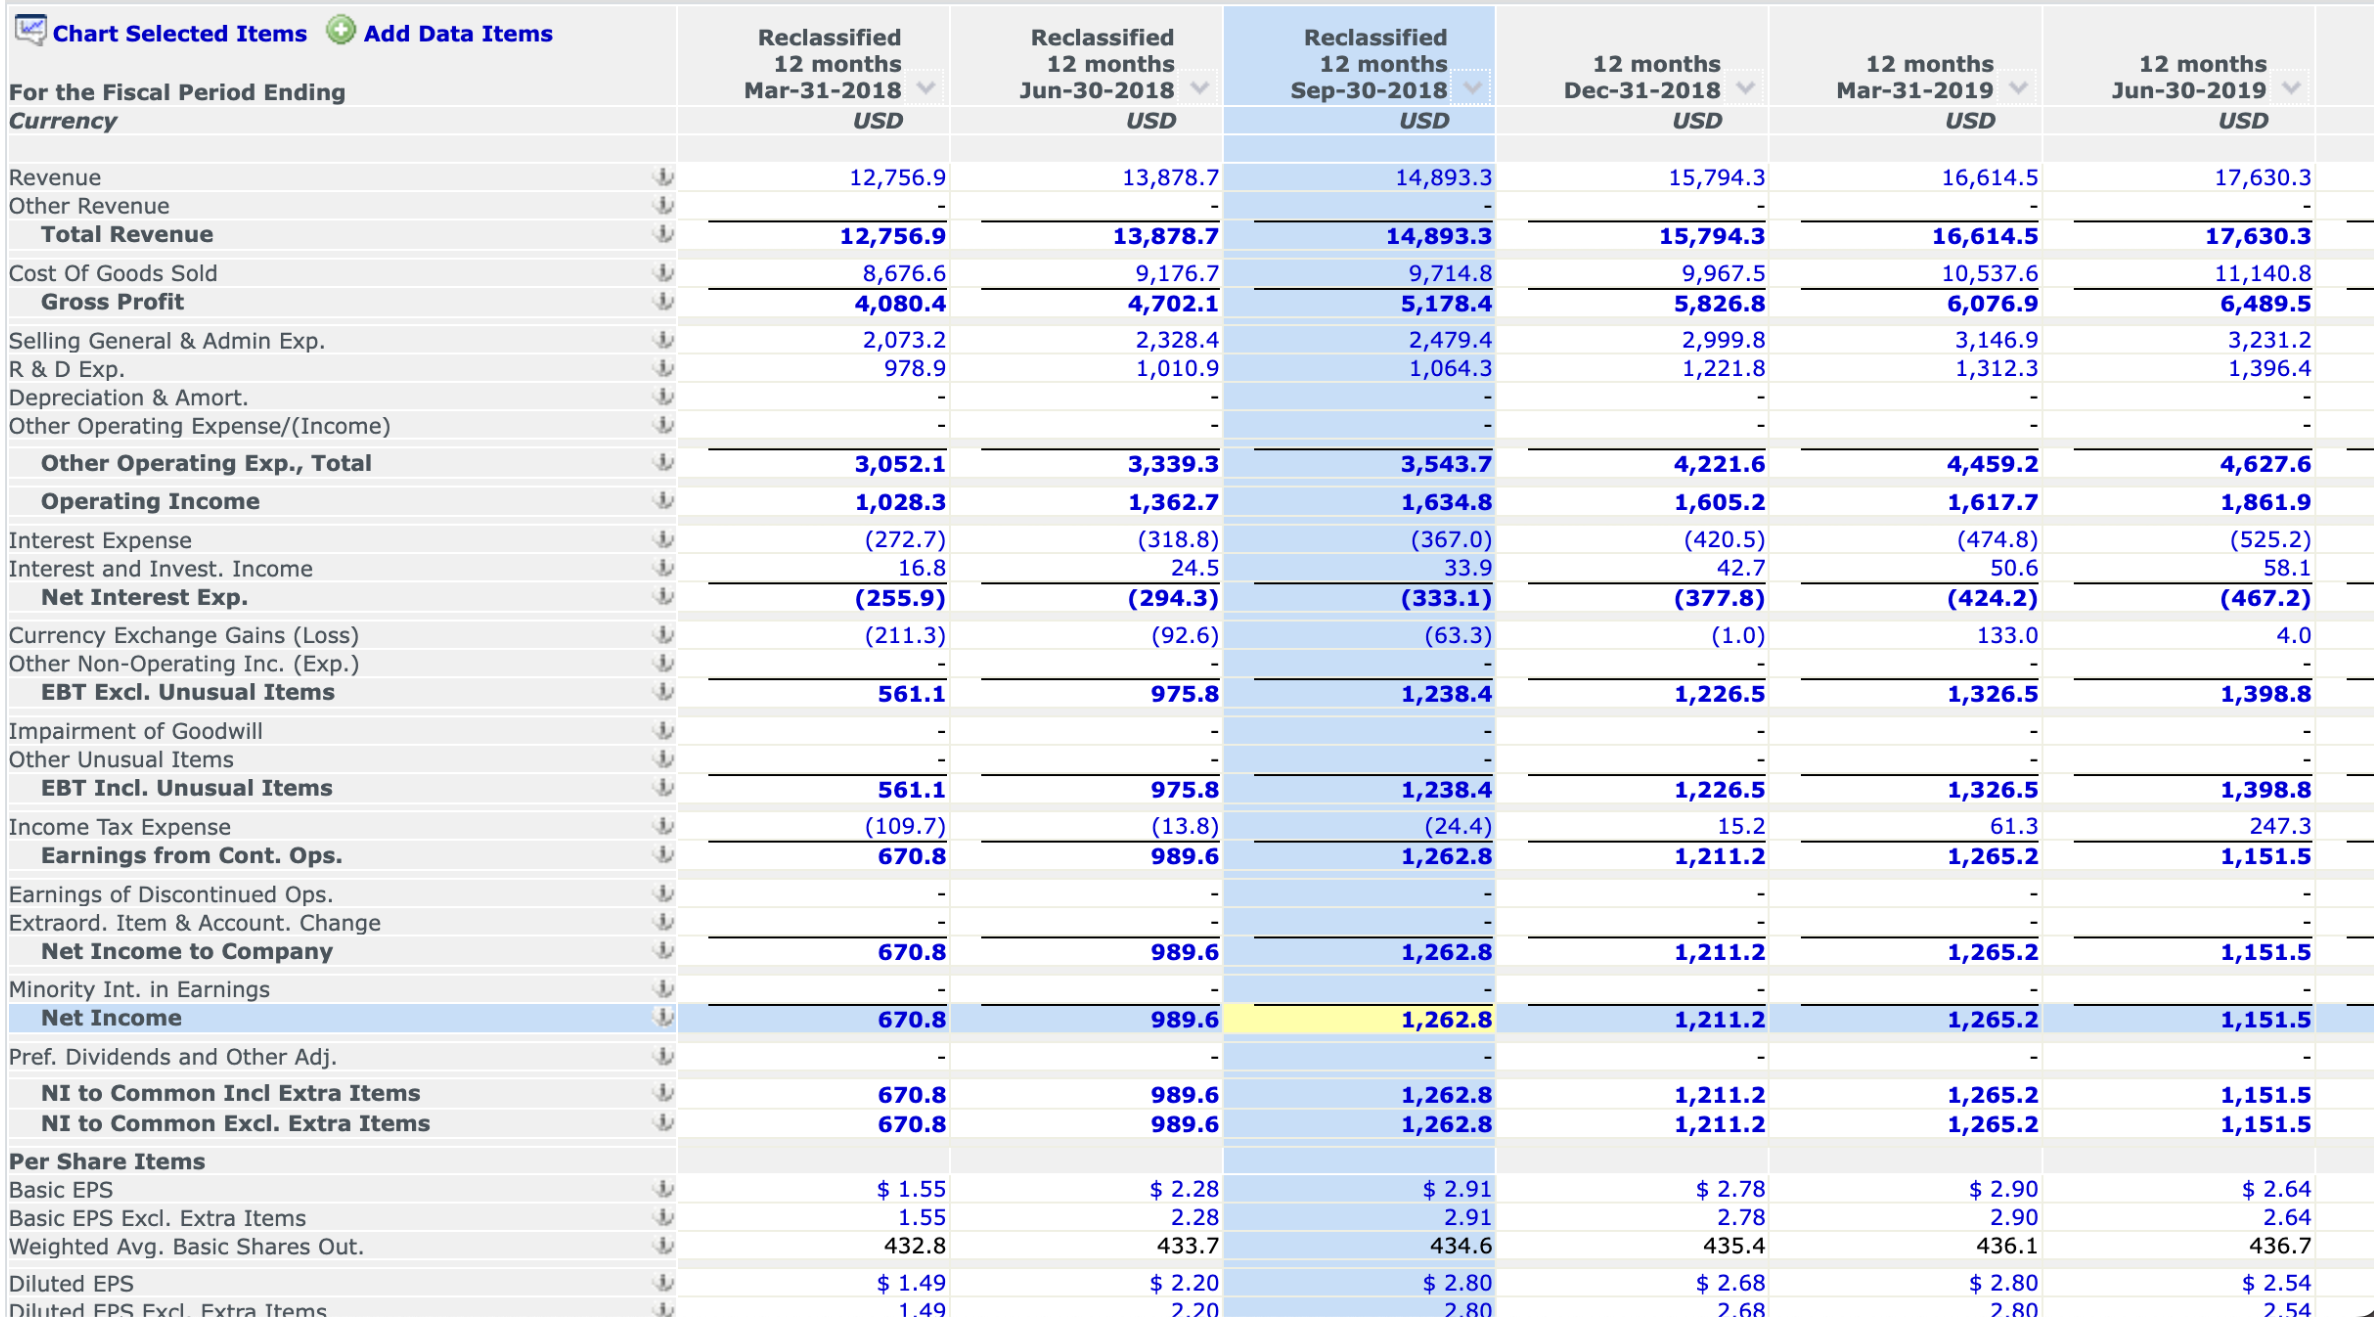Open the Jun-30-2019 period dropdown
Viewport: 2374px width, 1324px height.
pyautogui.click(x=2291, y=89)
